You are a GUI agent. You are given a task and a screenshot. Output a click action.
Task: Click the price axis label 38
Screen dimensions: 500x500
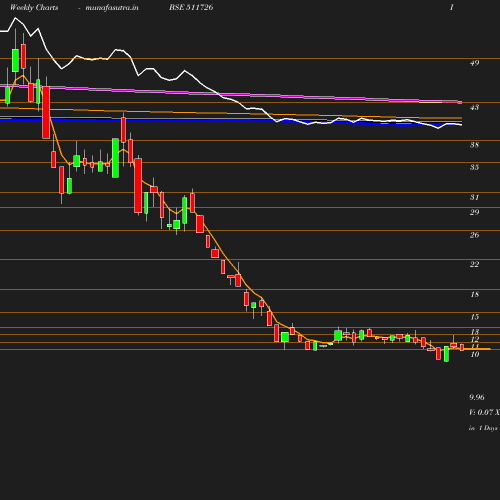(474, 145)
